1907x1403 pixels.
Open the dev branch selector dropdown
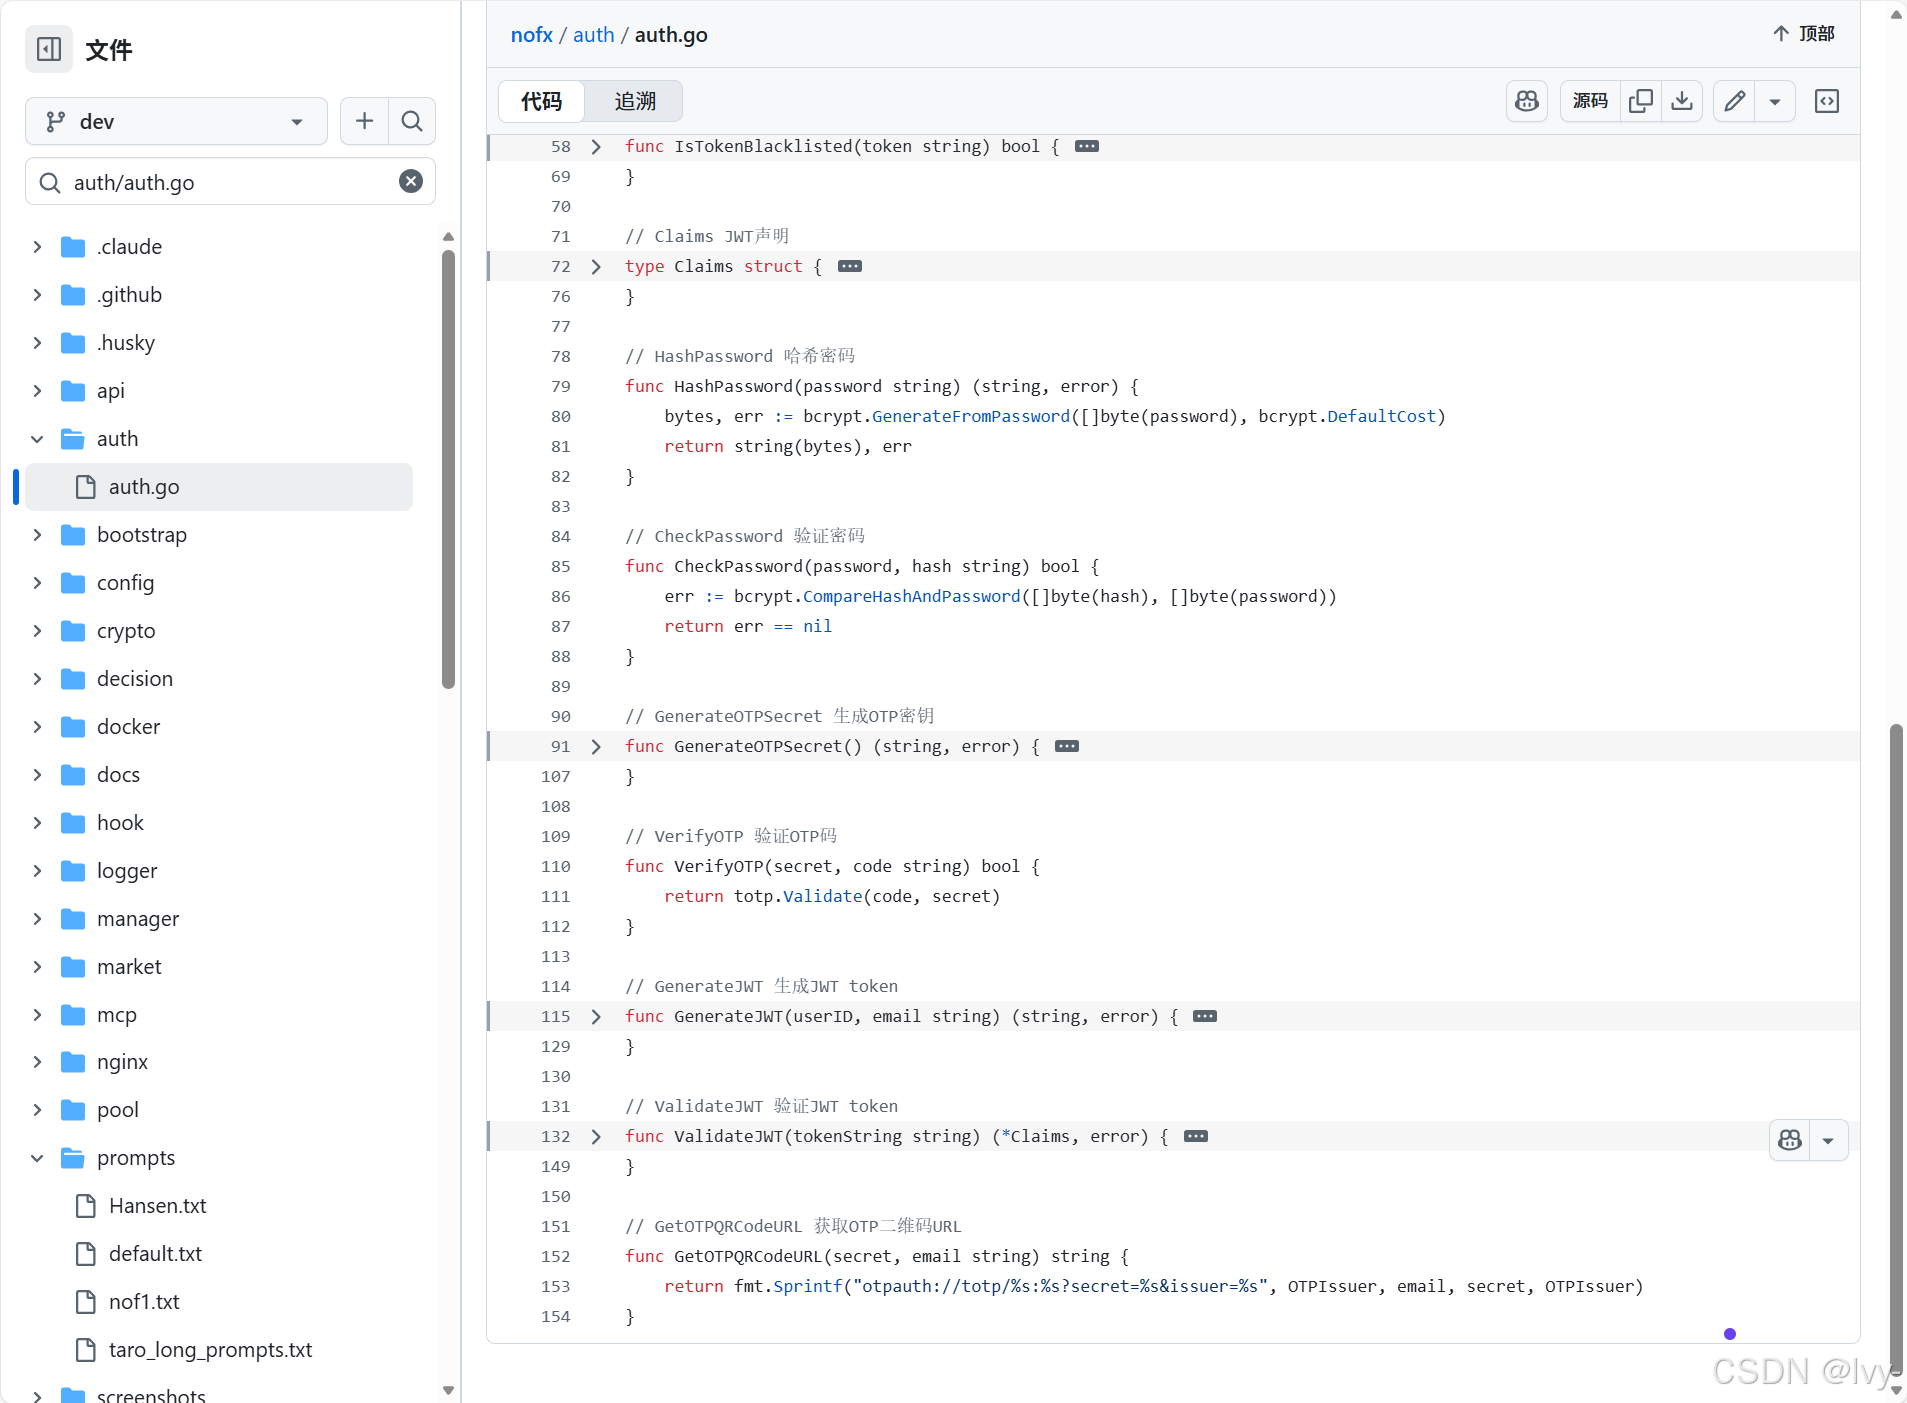click(176, 121)
